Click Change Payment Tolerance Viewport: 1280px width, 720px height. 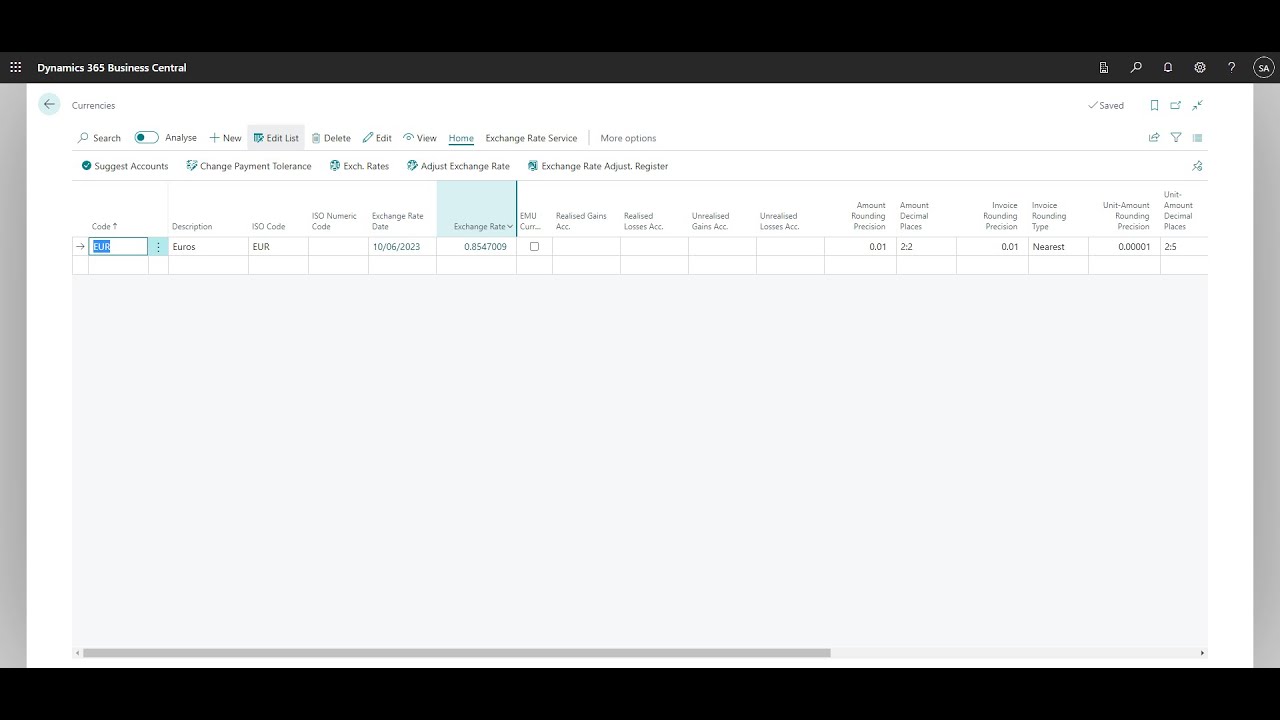point(249,166)
